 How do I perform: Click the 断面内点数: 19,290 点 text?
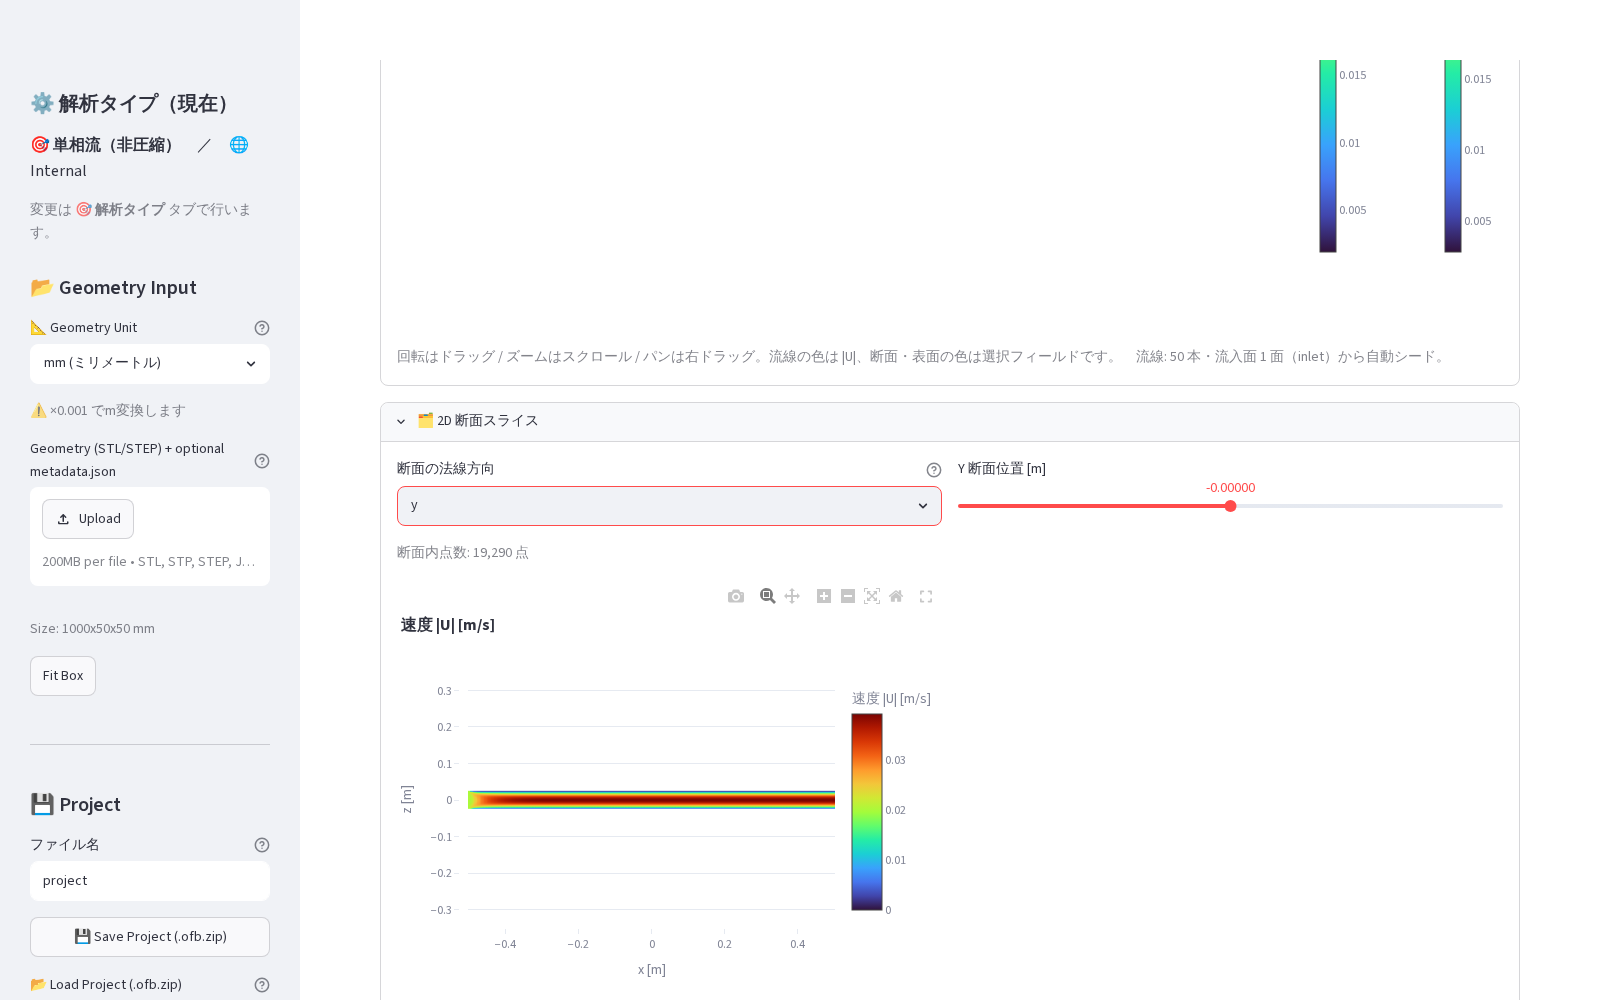pos(463,553)
